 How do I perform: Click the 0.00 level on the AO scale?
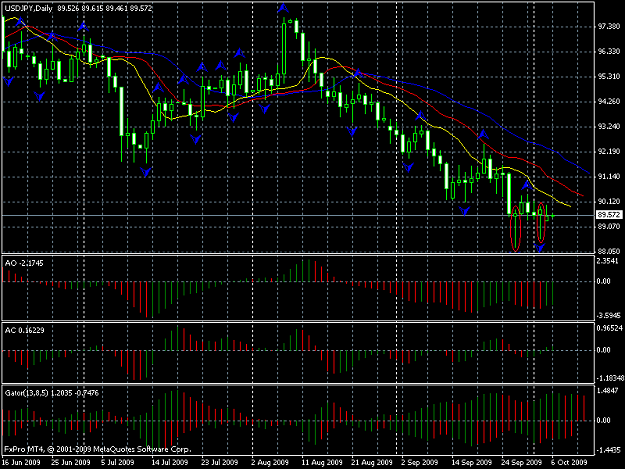tap(604, 281)
